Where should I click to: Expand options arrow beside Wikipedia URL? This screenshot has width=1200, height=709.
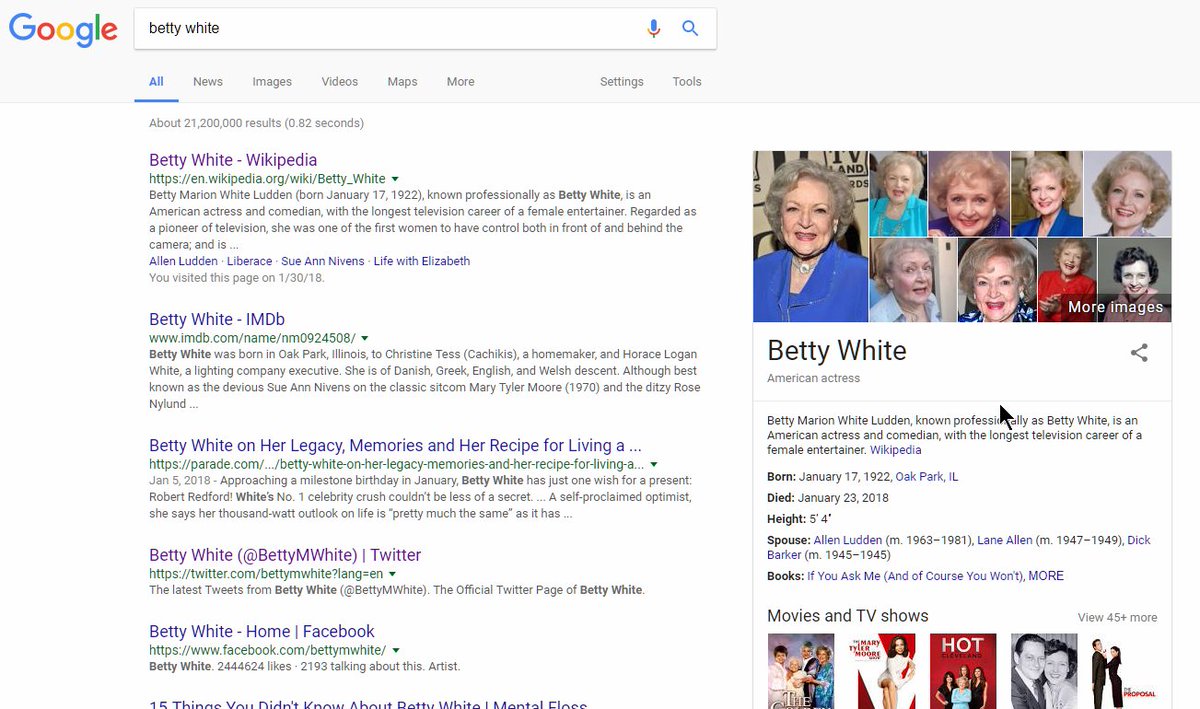tap(395, 179)
